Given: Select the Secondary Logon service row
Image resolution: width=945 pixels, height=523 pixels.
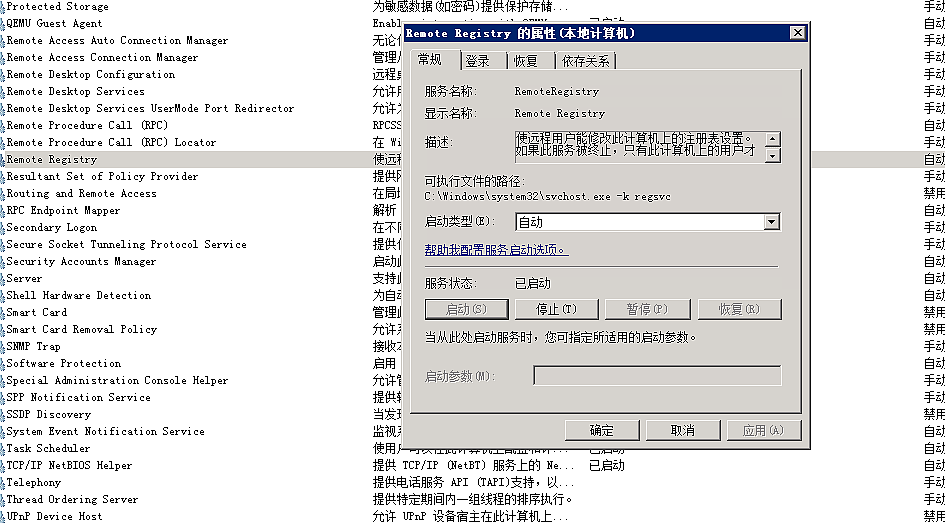Looking at the screenshot, I should click(x=52, y=228).
